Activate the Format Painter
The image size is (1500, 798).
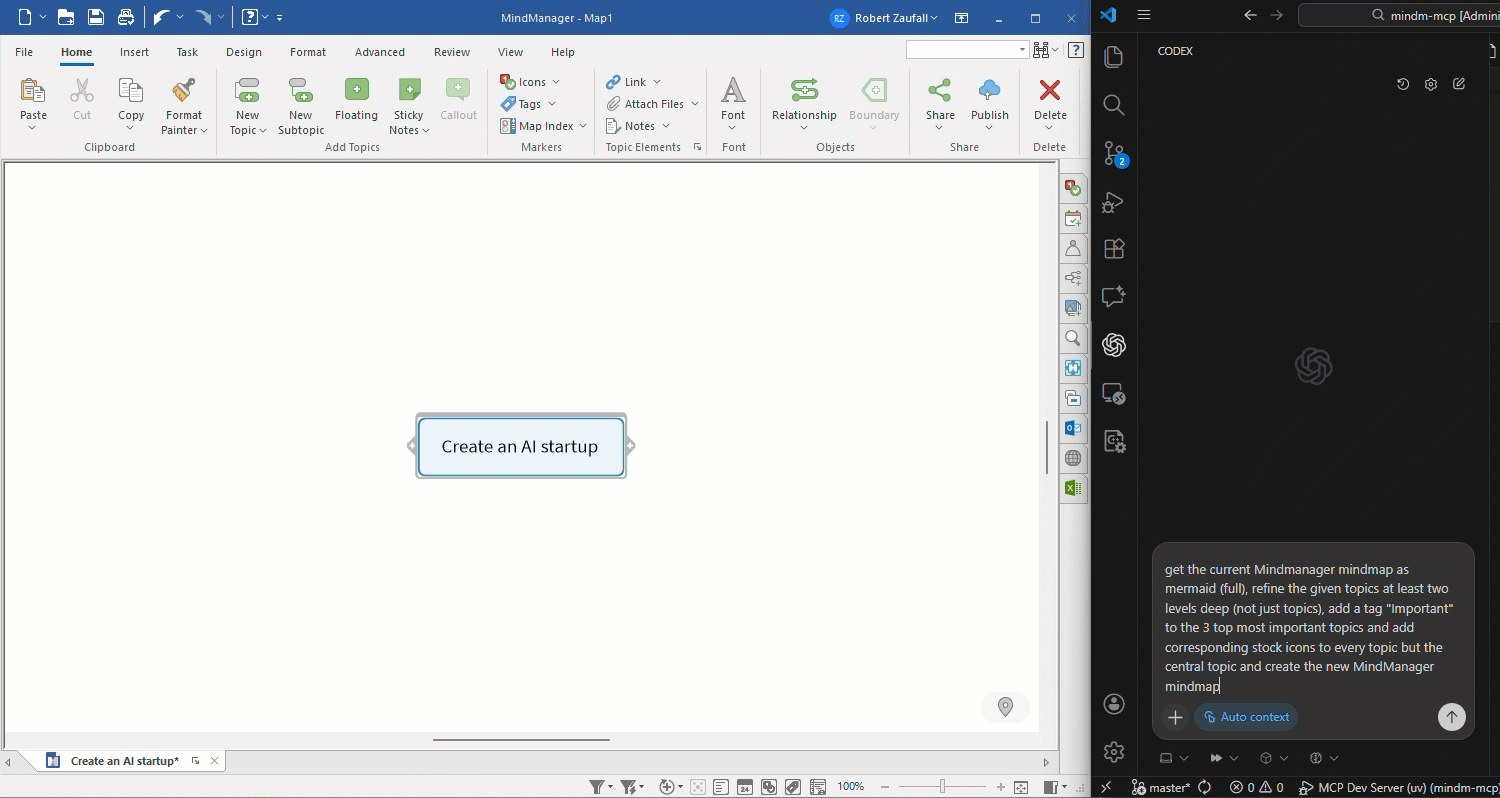tap(183, 104)
